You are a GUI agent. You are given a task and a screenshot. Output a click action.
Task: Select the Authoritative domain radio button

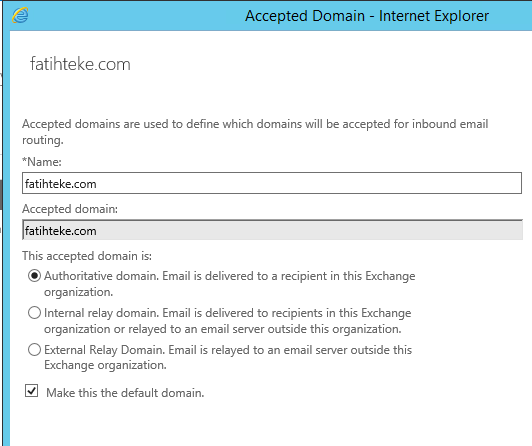click(x=34, y=276)
